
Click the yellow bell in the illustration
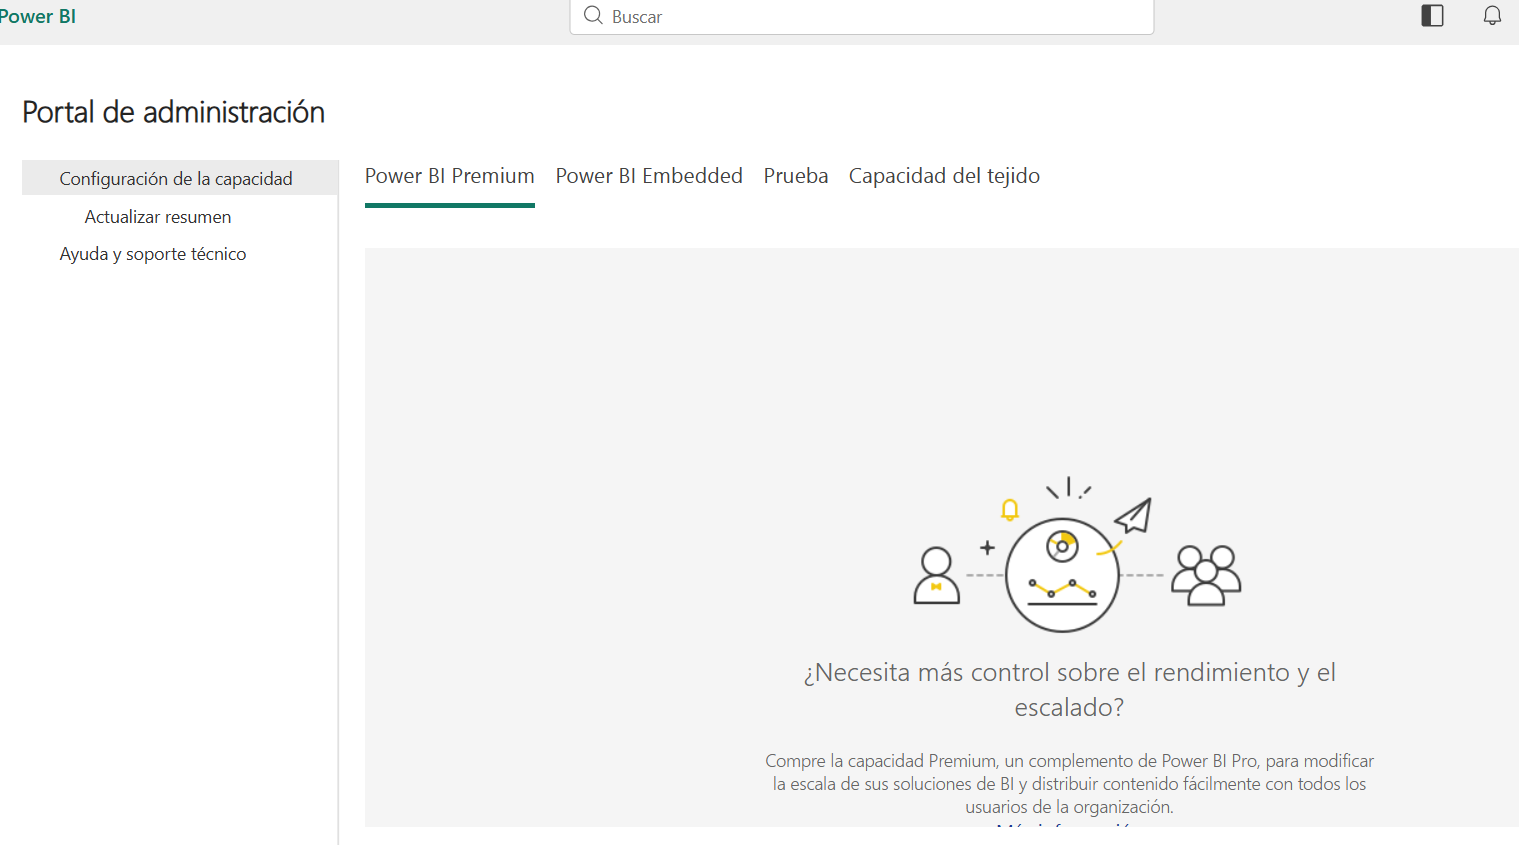[x=1010, y=510]
